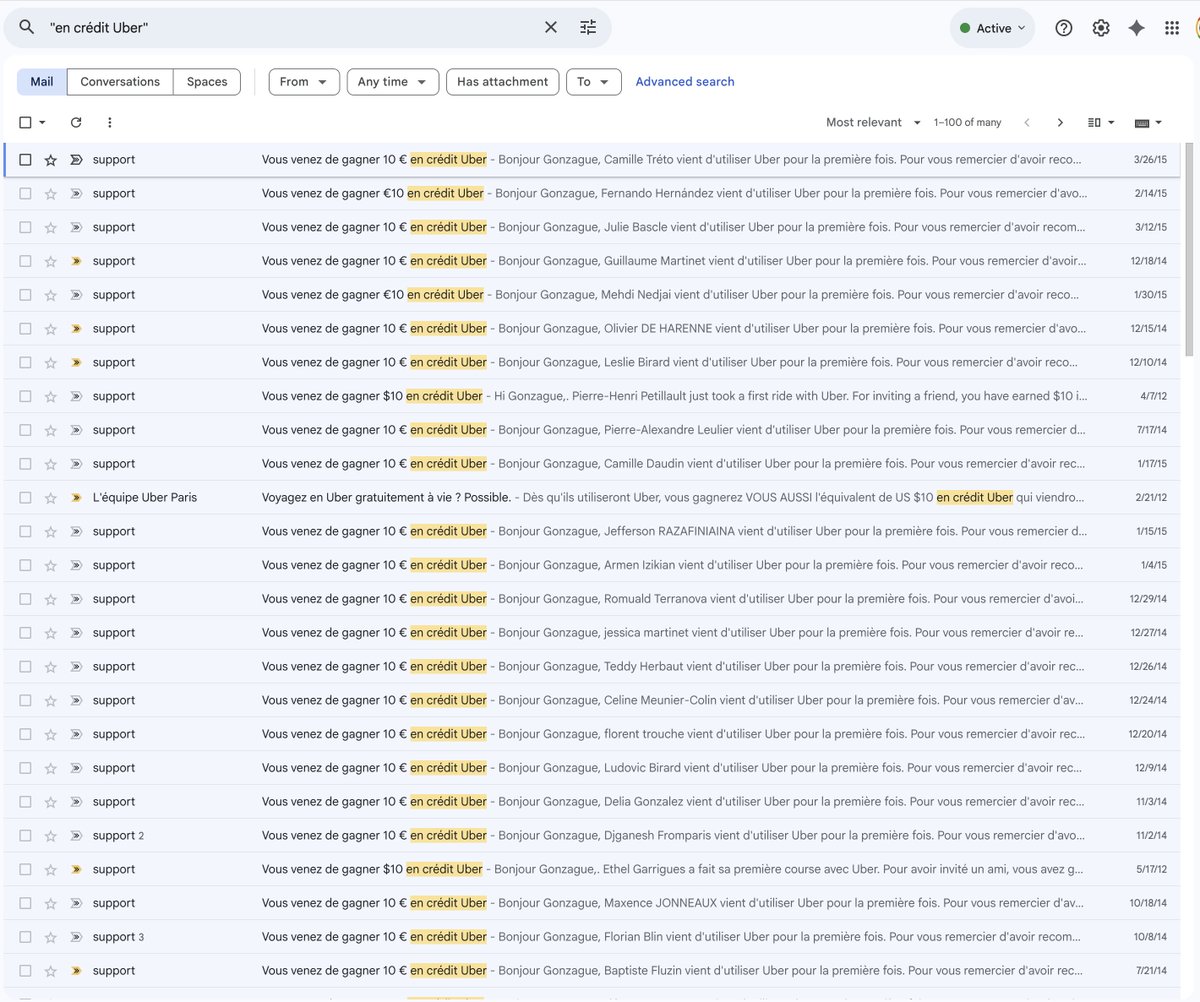Select the Guillaume Martinet email checkbox
The height and width of the screenshot is (1002, 1200).
coord(25,261)
